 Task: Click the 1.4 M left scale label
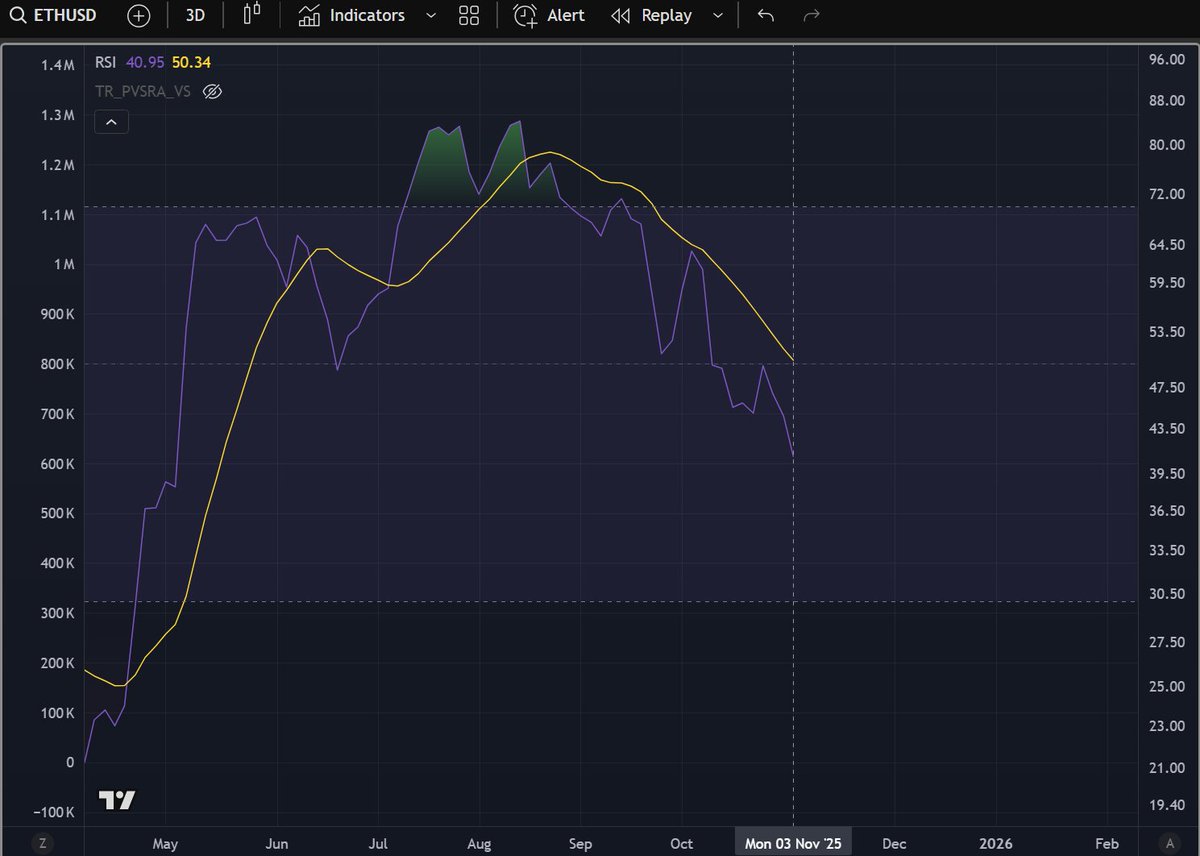57,65
